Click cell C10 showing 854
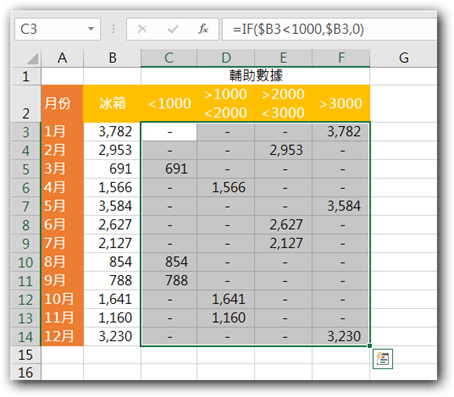Viewport: 454px width, 397px height. tap(169, 262)
